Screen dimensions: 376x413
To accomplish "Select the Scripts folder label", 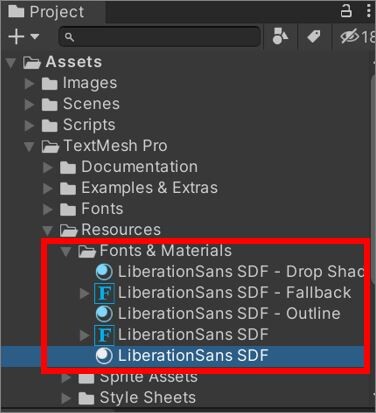I will pos(89,125).
